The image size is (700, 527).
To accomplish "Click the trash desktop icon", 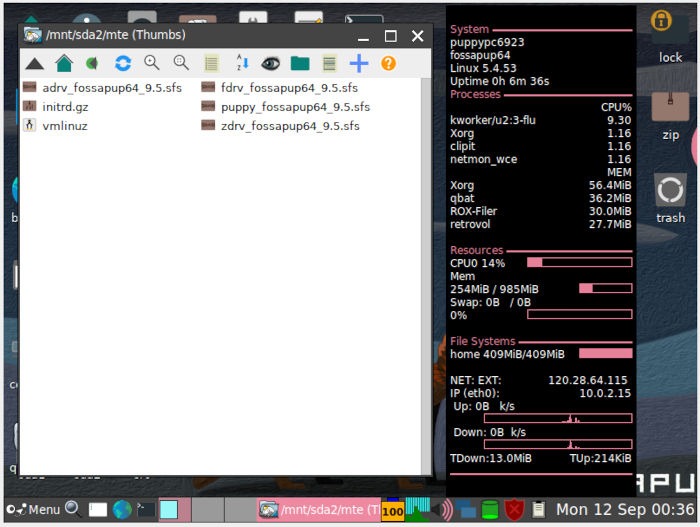I will (670, 198).
